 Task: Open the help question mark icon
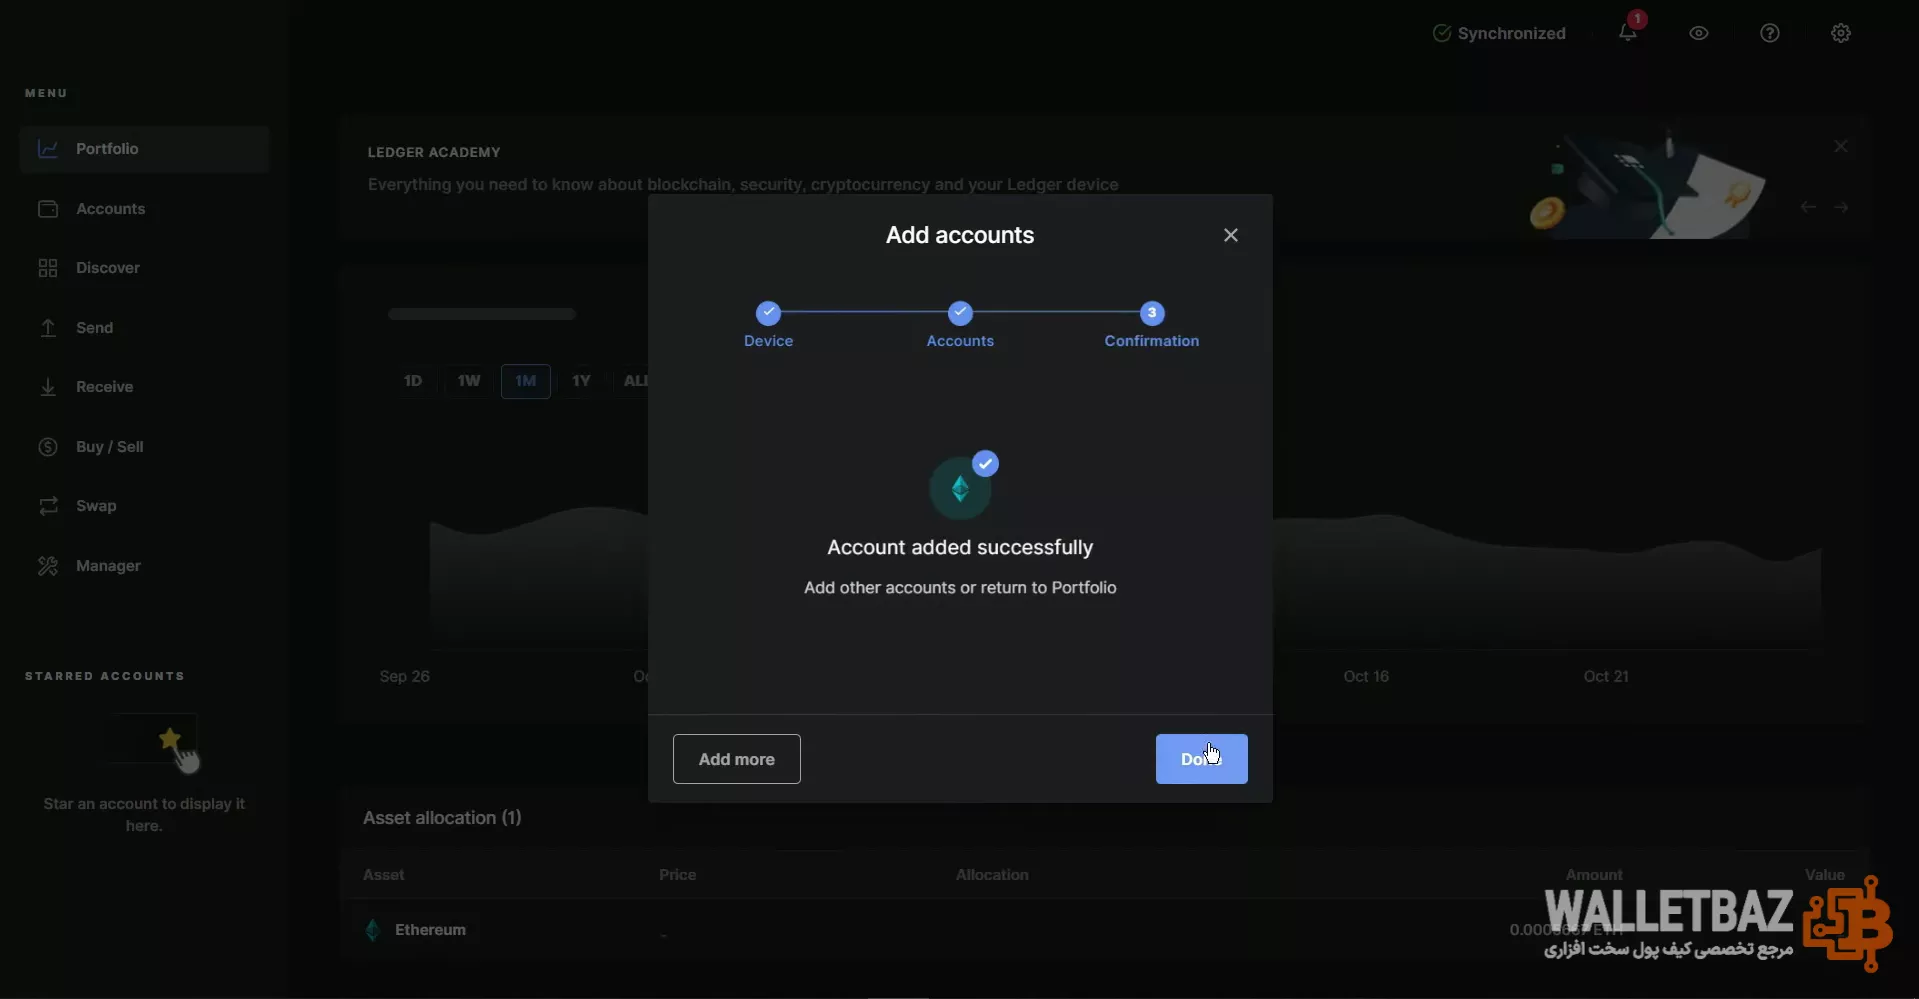(1770, 33)
